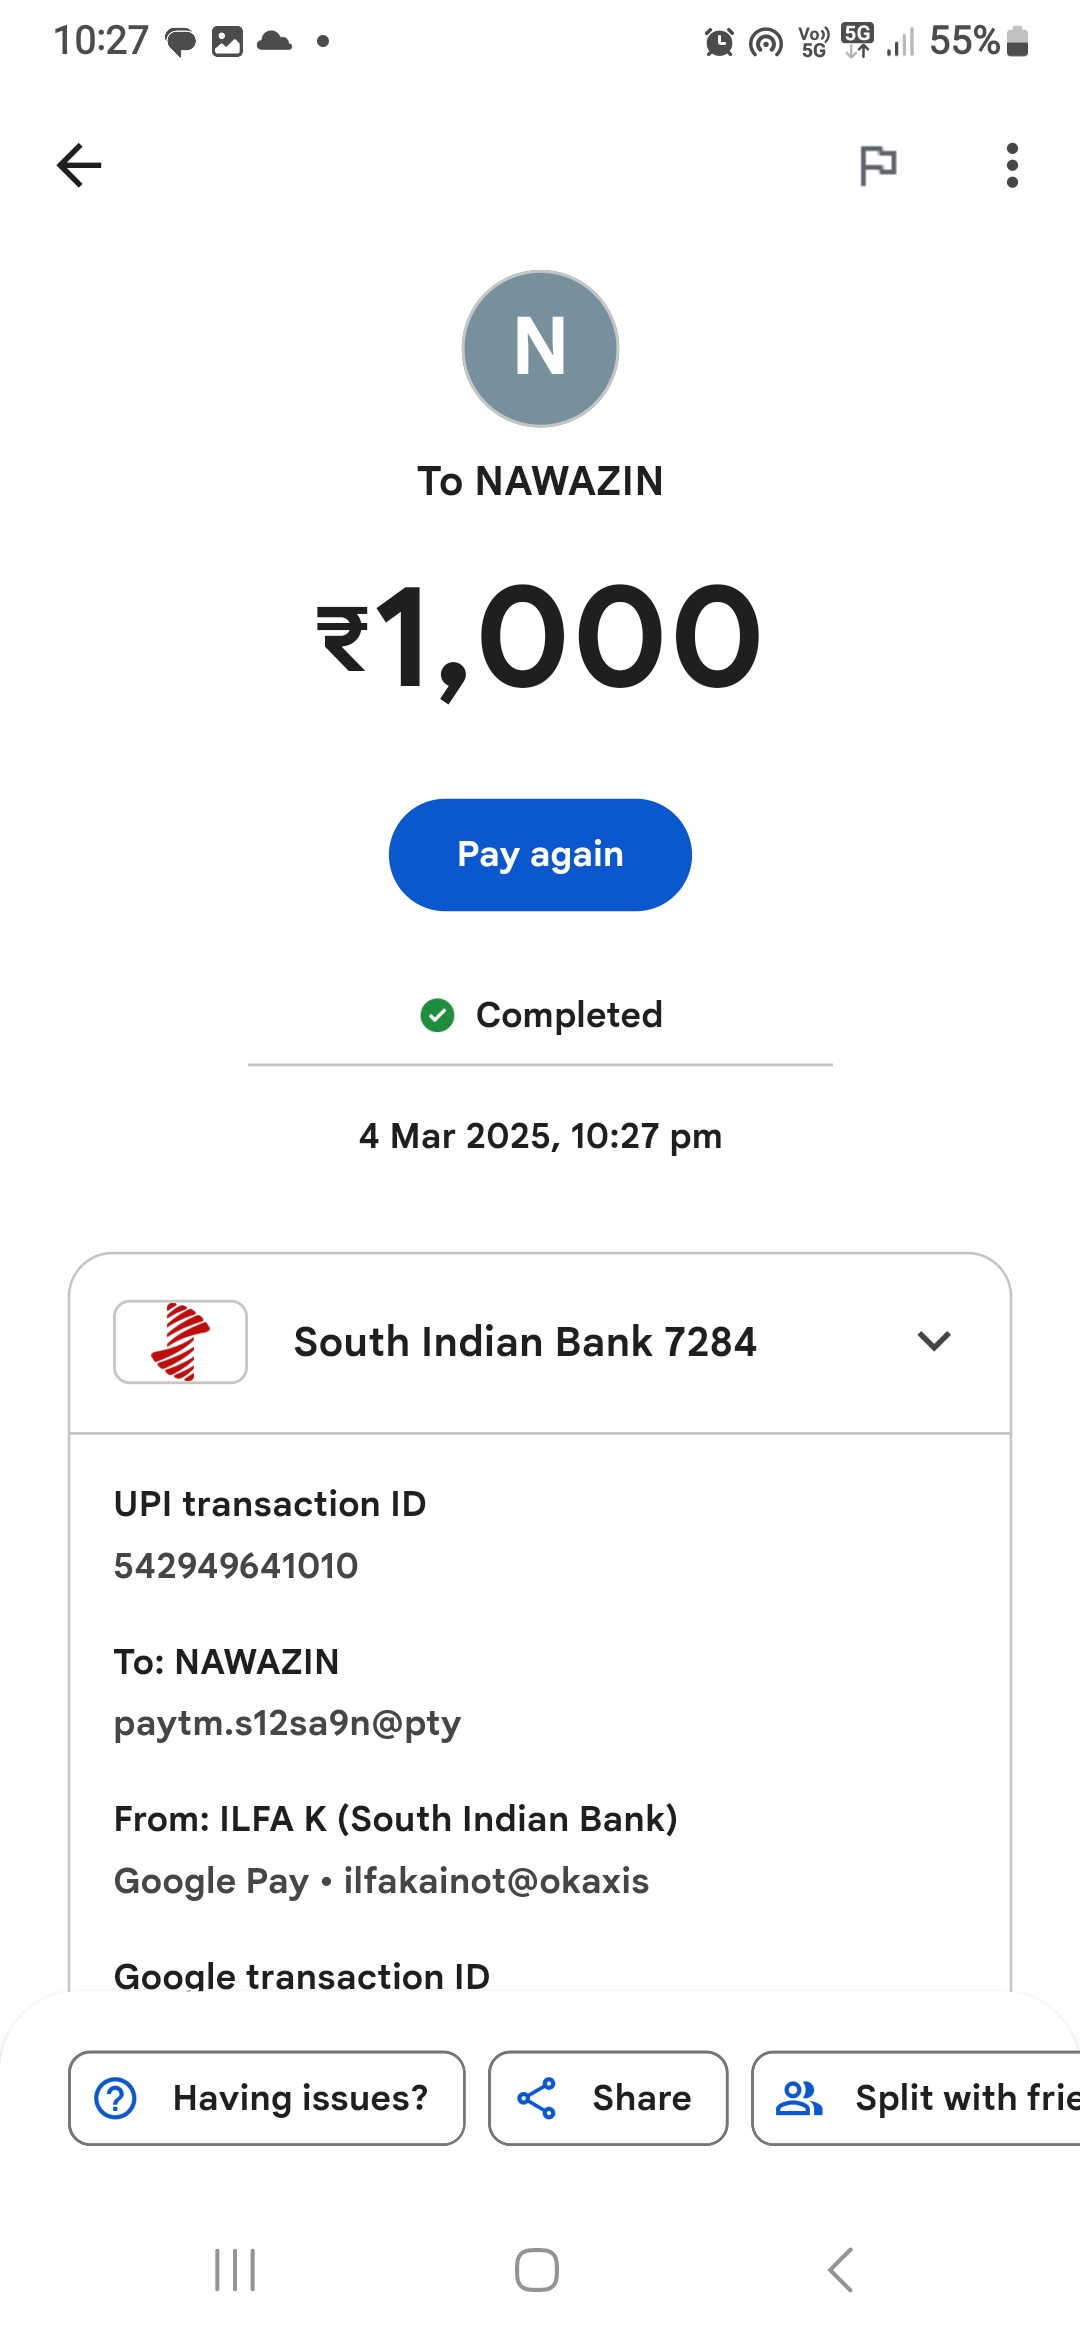This screenshot has height=2340, width=1080.
Task: Tap the Android back navigation chevron
Action: [840, 2270]
